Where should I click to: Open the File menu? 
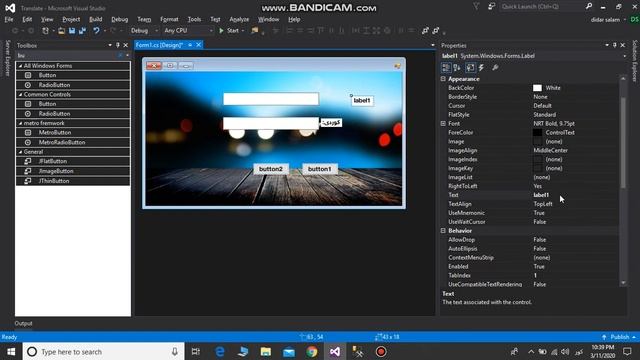point(9,19)
